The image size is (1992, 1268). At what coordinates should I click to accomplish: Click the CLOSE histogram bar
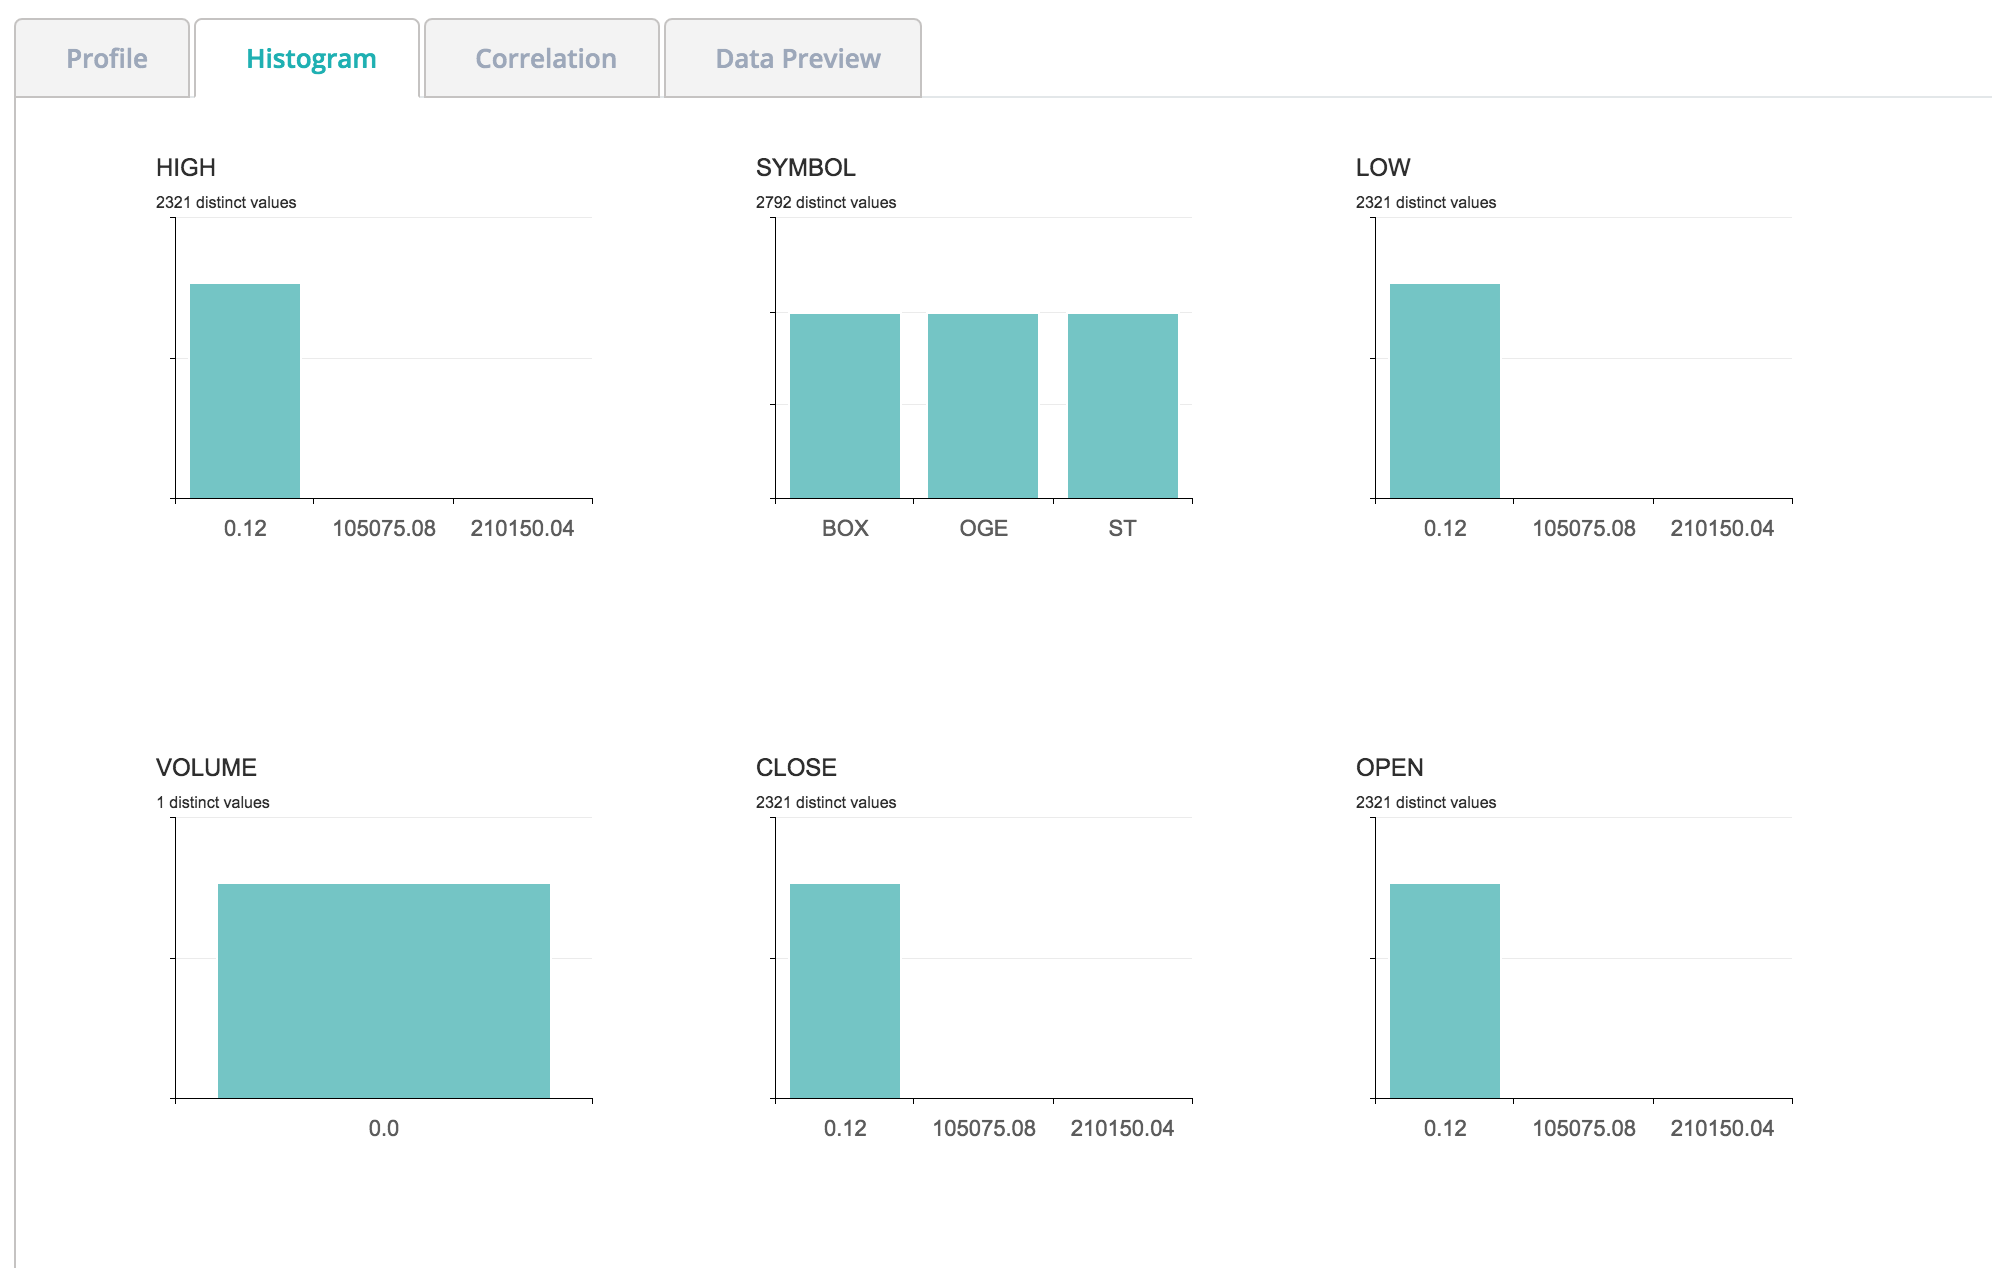[x=845, y=991]
